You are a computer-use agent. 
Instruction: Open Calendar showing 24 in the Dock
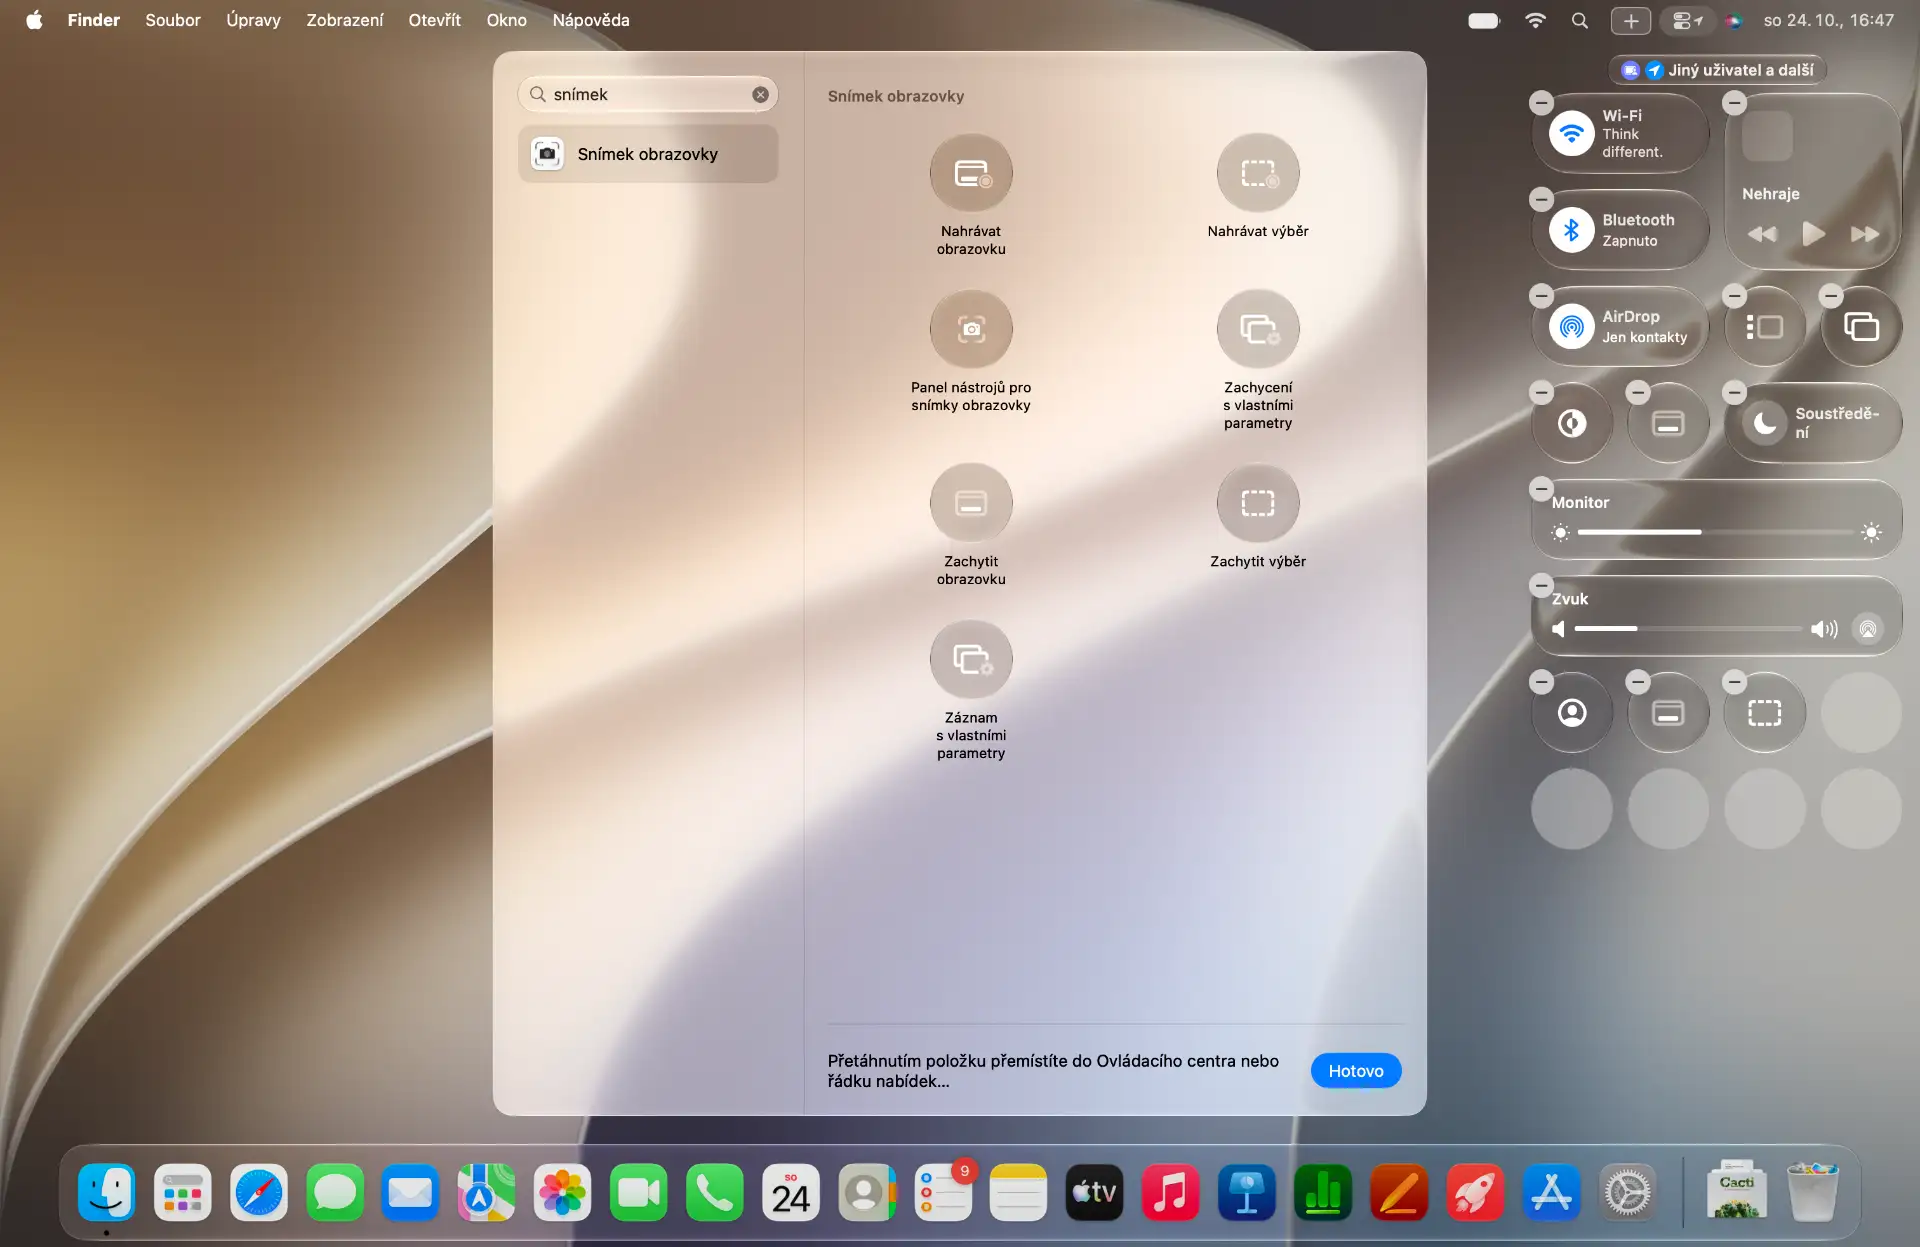(790, 1192)
